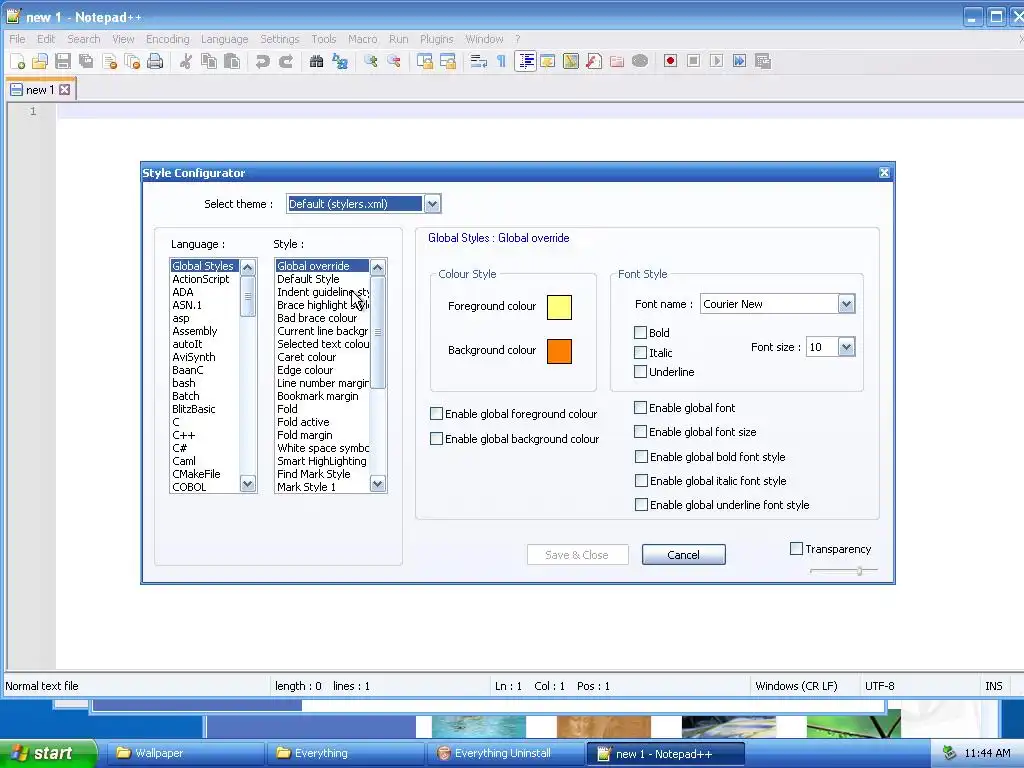1024x768 pixels.
Task: Click Style list scroll down arrow
Action: click(x=377, y=484)
